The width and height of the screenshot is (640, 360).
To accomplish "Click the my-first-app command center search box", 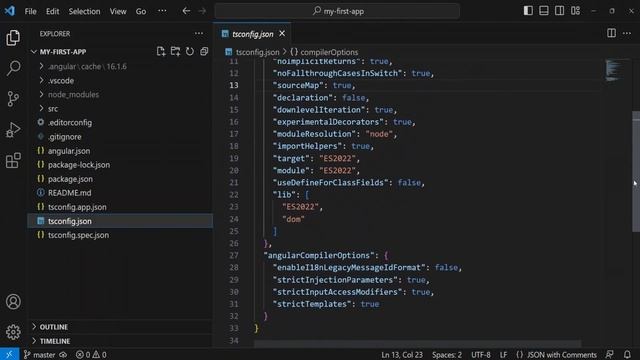I will point(337,11).
